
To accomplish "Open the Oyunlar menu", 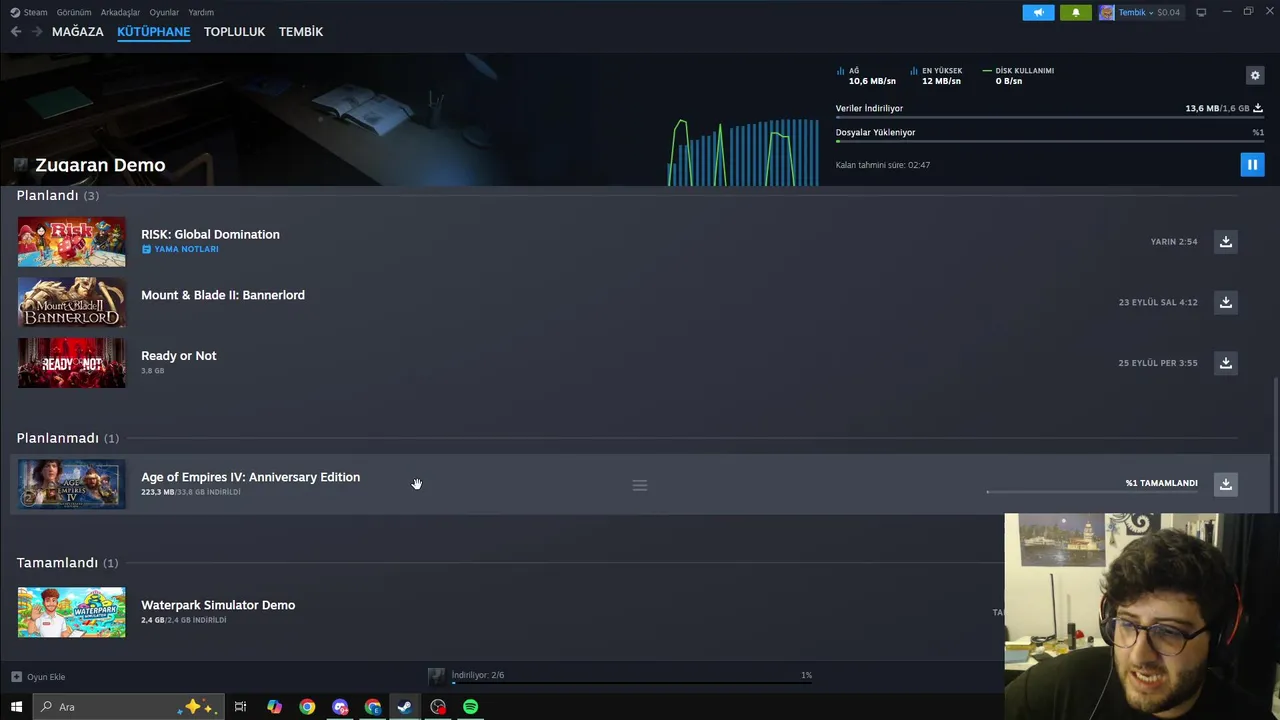I will point(164,12).
